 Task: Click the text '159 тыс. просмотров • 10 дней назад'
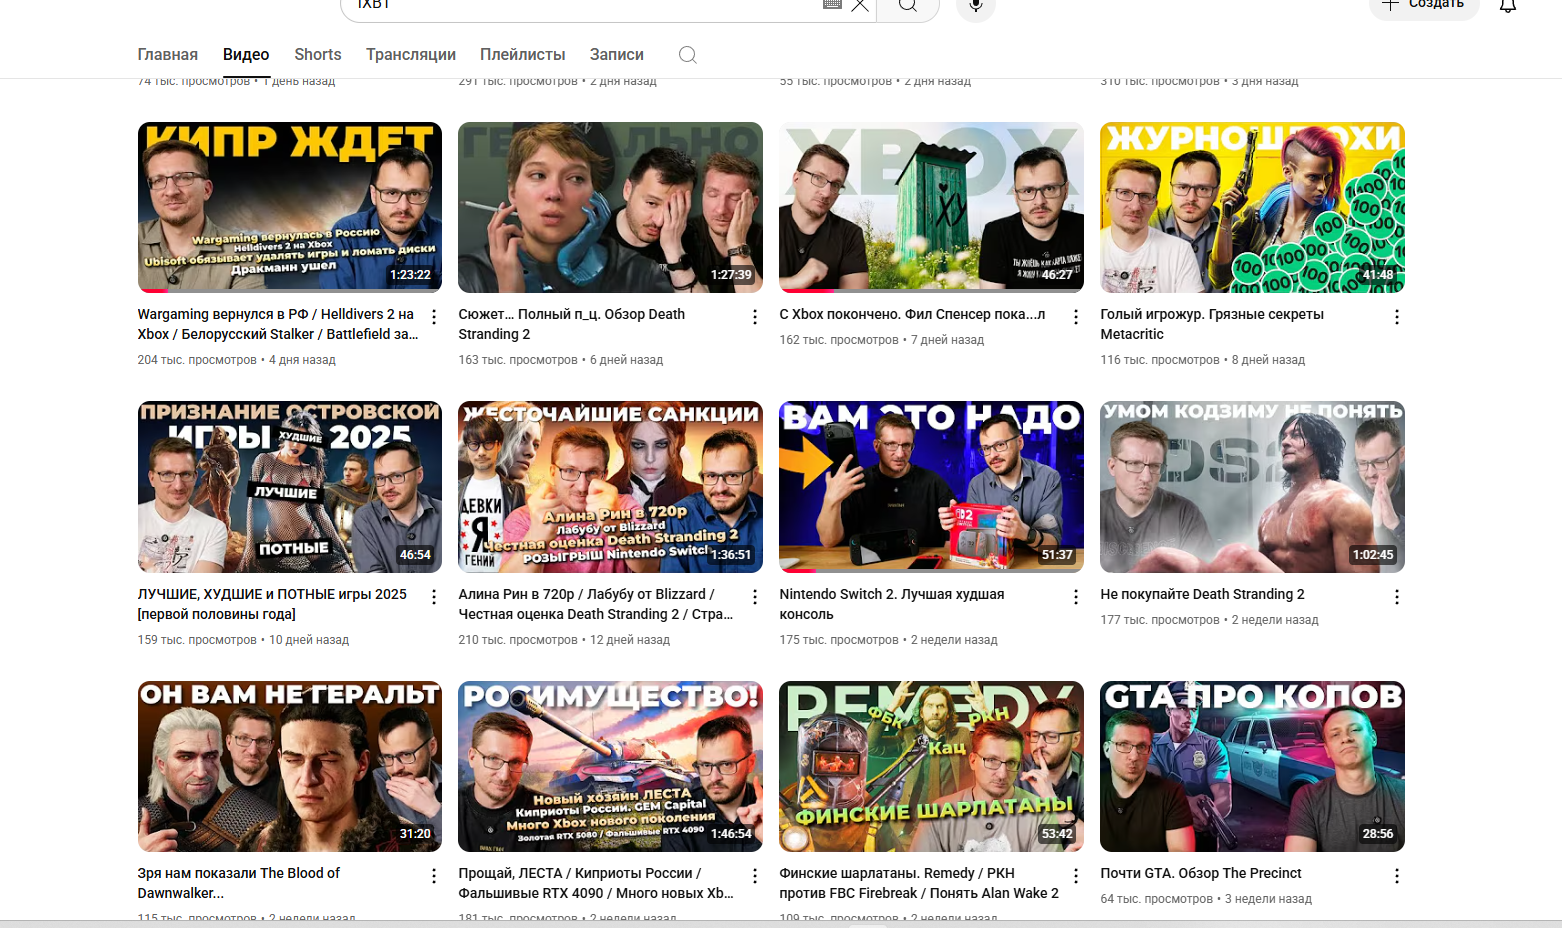(243, 640)
